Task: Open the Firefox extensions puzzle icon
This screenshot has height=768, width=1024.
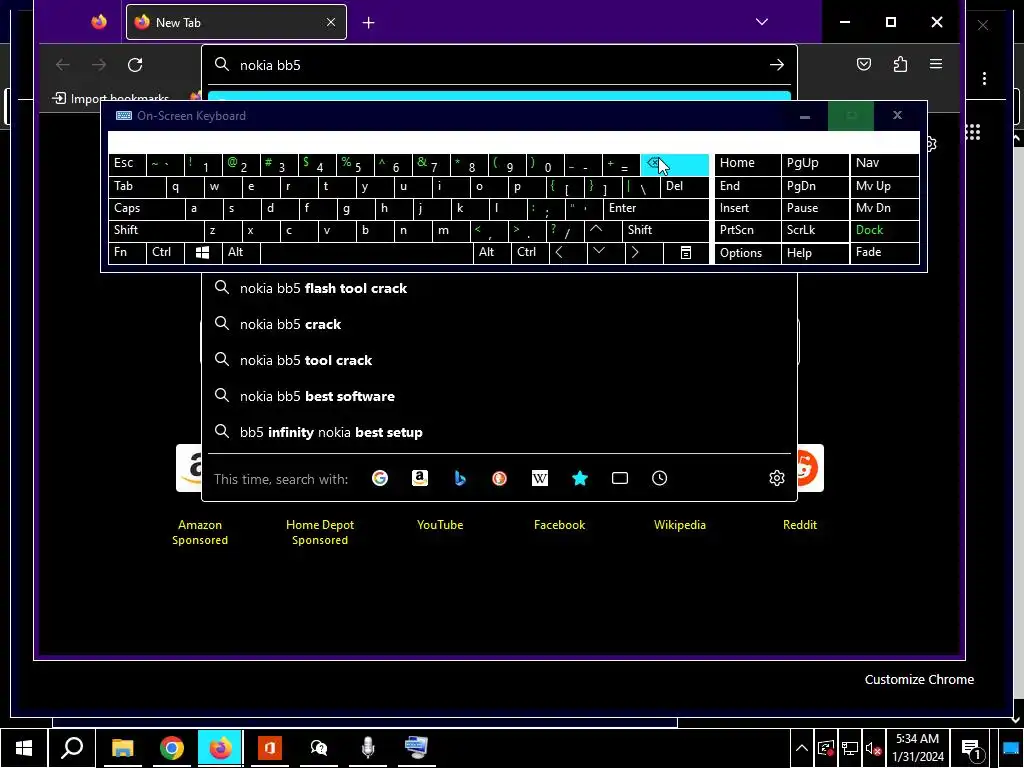Action: [x=901, y=64]
